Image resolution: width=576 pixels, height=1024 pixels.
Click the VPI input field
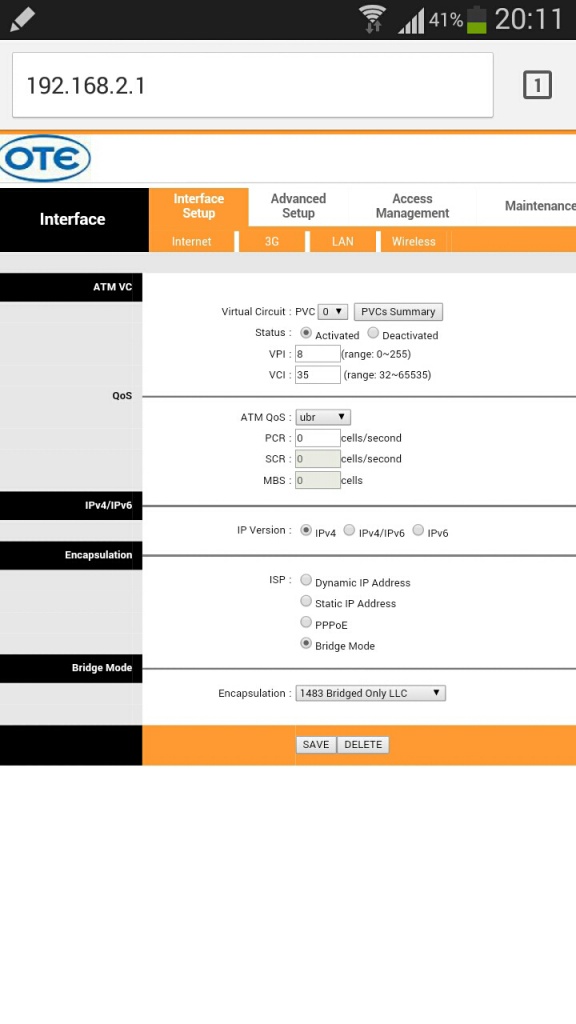(317, 354)
